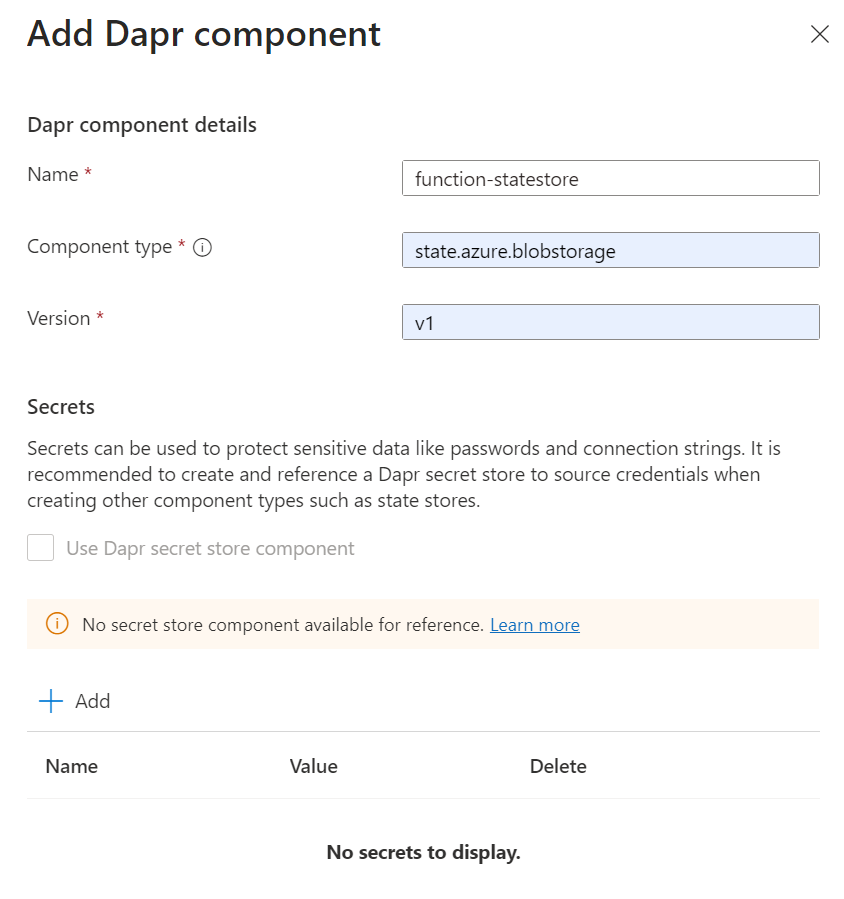Open the Version selection field
The height and width of the screenshot is (899, 844).
point(610,322)
